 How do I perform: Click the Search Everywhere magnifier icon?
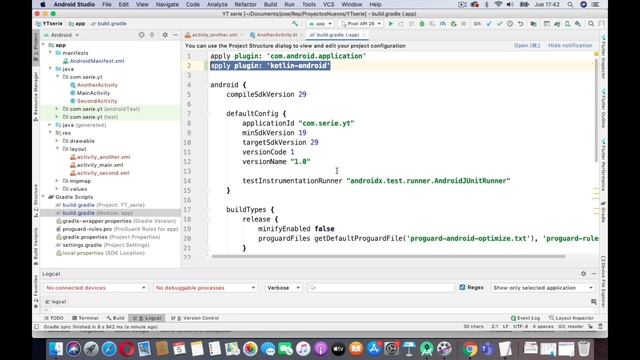(591, 24)
